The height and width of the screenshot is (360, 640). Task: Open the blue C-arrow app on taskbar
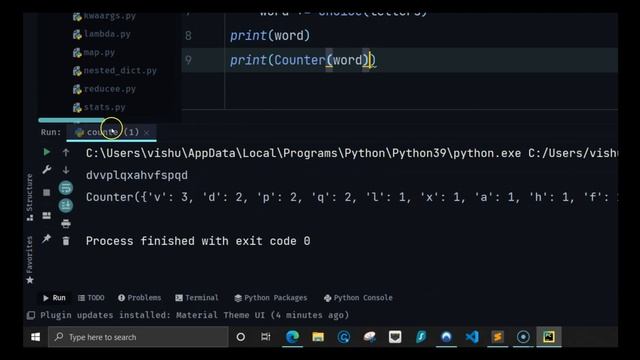[344, 337]
